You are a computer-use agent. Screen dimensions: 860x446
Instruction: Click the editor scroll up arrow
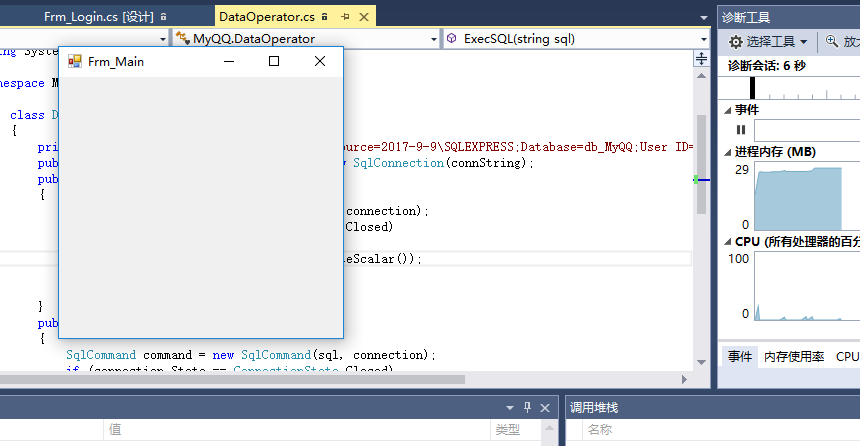701,76
